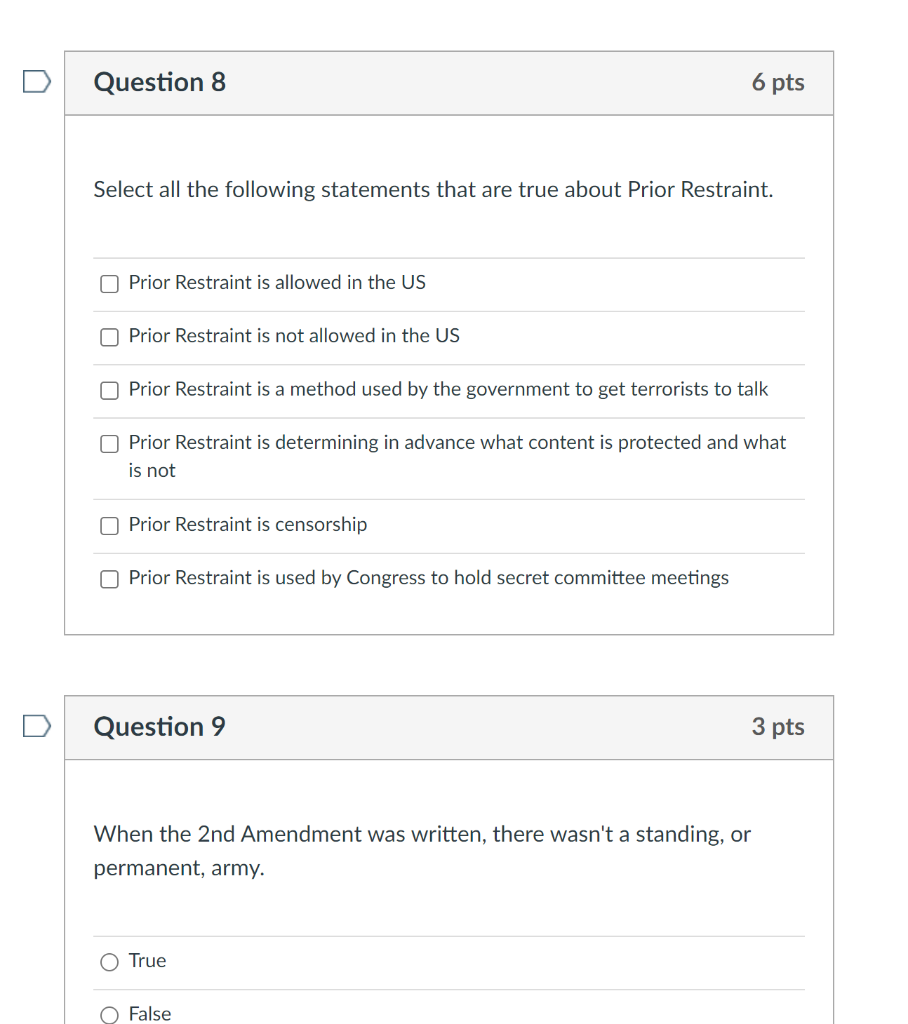Click the 'False' answer text
Viewport: 908px width, 1024px height.
150,1013
